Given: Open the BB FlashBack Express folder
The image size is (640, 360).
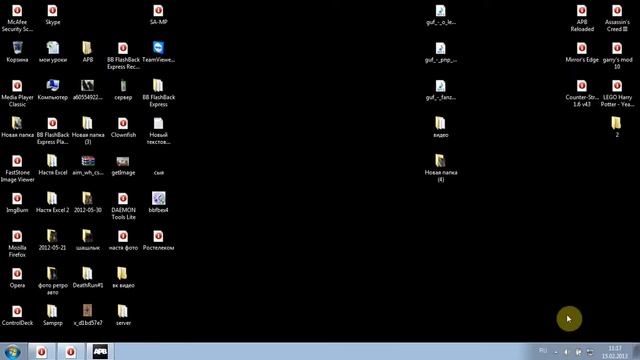Looking at the screenshot, I should (158, 93).
